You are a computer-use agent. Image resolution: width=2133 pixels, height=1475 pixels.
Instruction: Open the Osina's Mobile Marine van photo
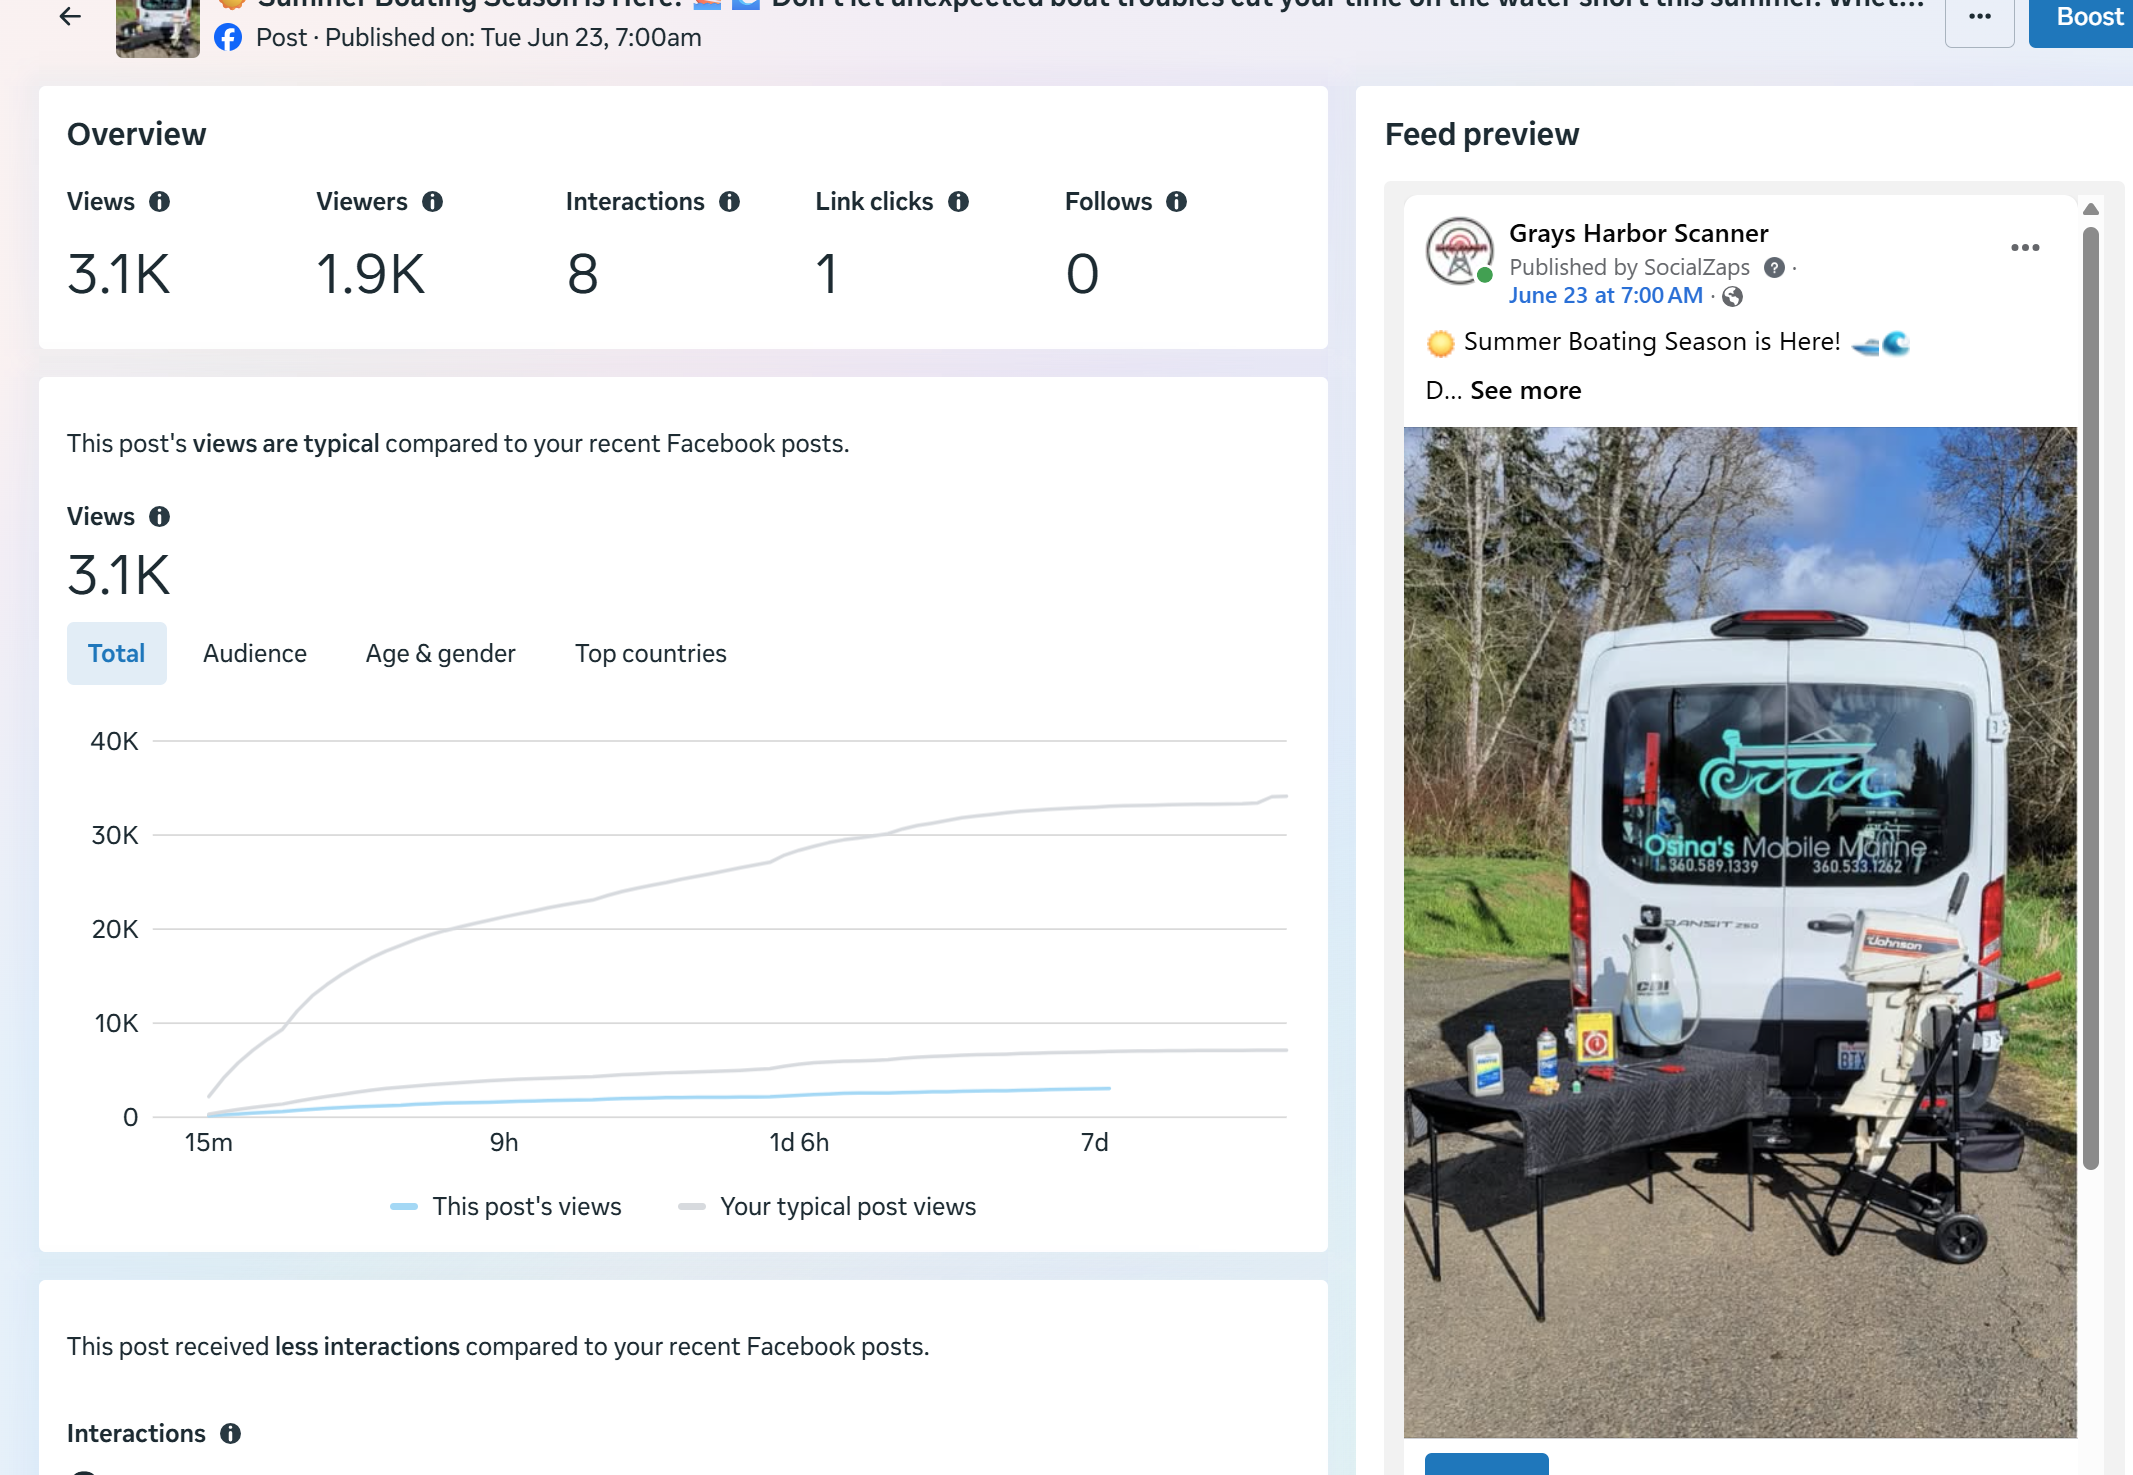(x=1740, y=932)
